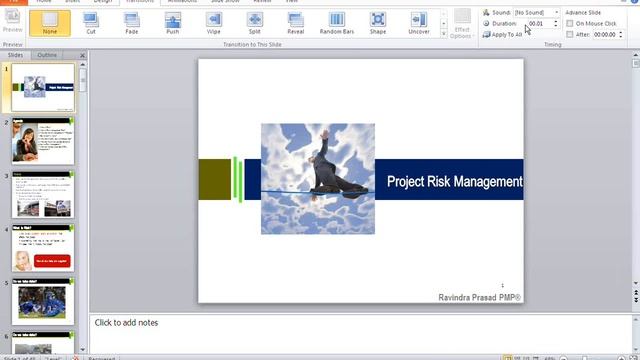This screenshot has width=640, height=360.
Task: Select the None transition
Action: (x=50, y=23)
